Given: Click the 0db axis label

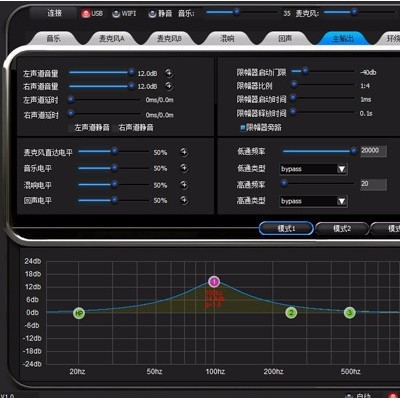Looking at the screenshot, I should pyautogui.click(x=32, y=313).
